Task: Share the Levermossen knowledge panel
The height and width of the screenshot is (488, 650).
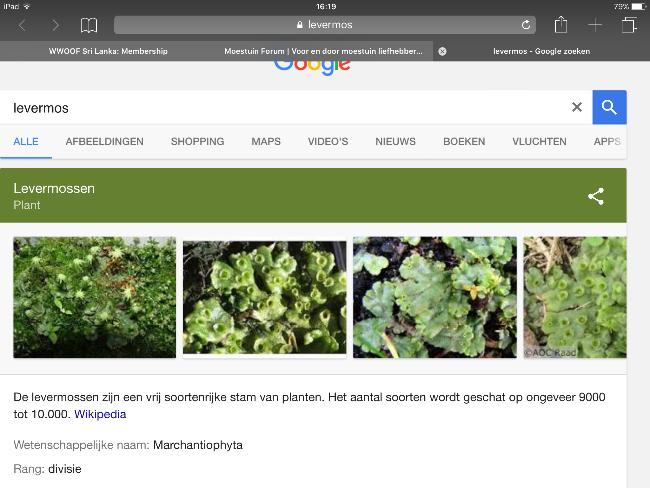Action: [x=596, y=196]
